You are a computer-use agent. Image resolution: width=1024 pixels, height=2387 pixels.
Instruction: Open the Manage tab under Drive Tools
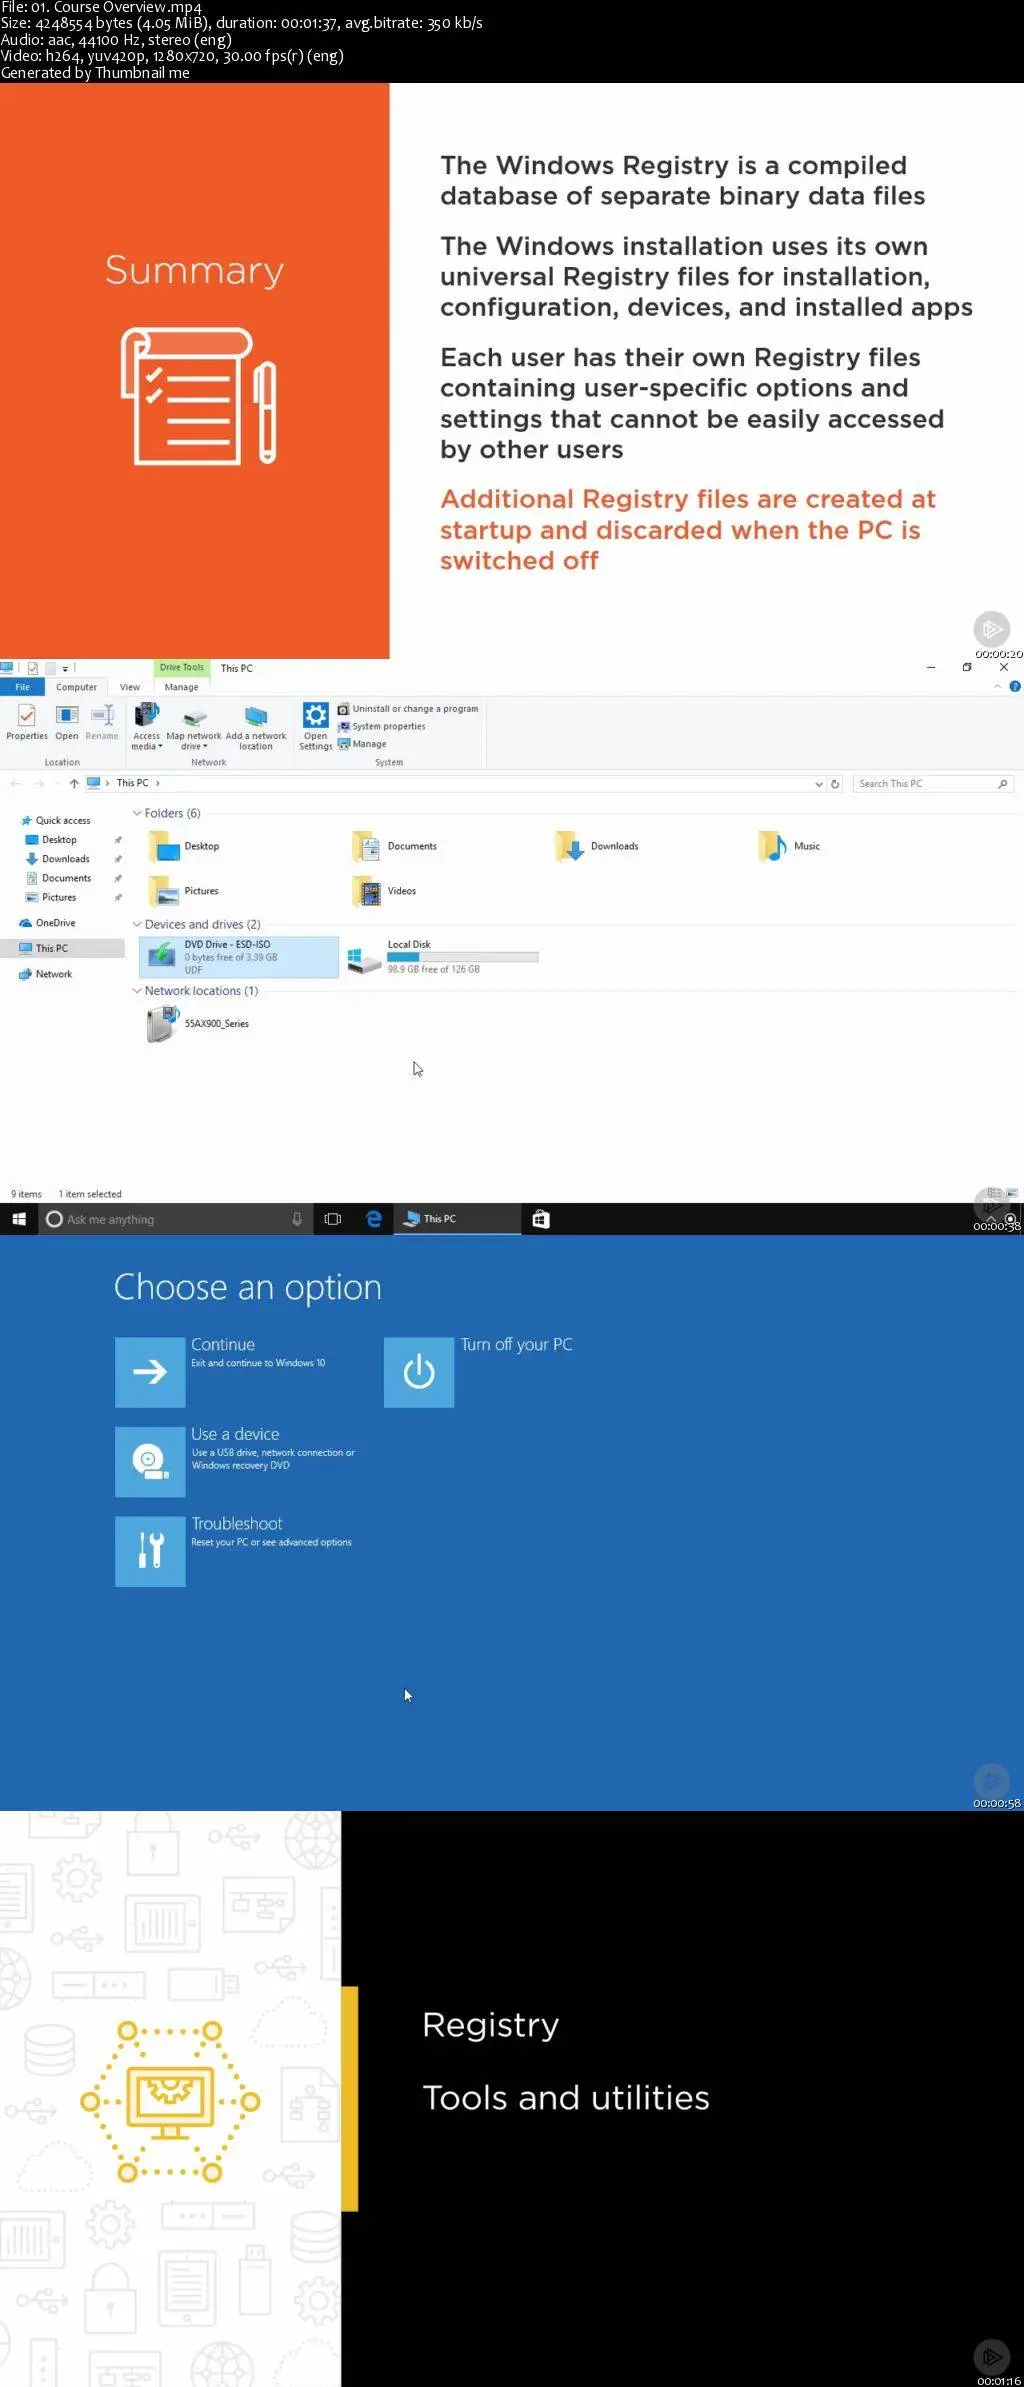click(x=181, y=687)
